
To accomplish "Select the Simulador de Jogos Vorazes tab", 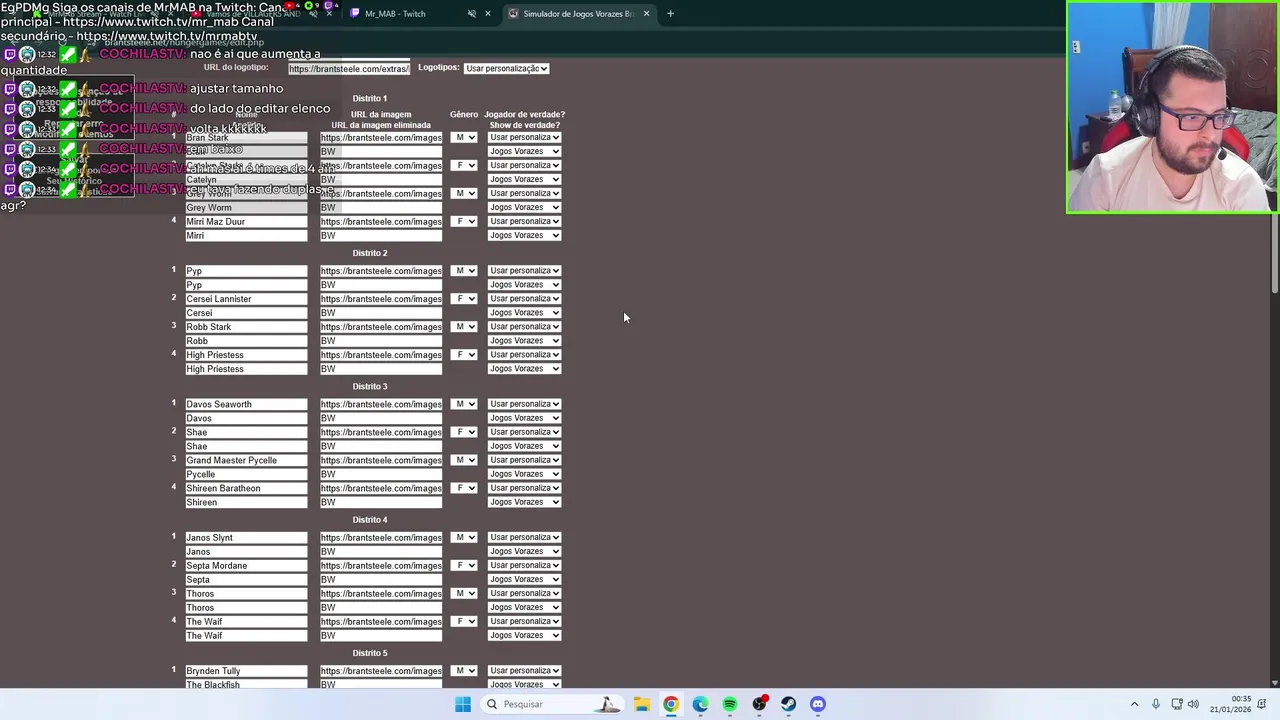I will click(x=578, y=14).
